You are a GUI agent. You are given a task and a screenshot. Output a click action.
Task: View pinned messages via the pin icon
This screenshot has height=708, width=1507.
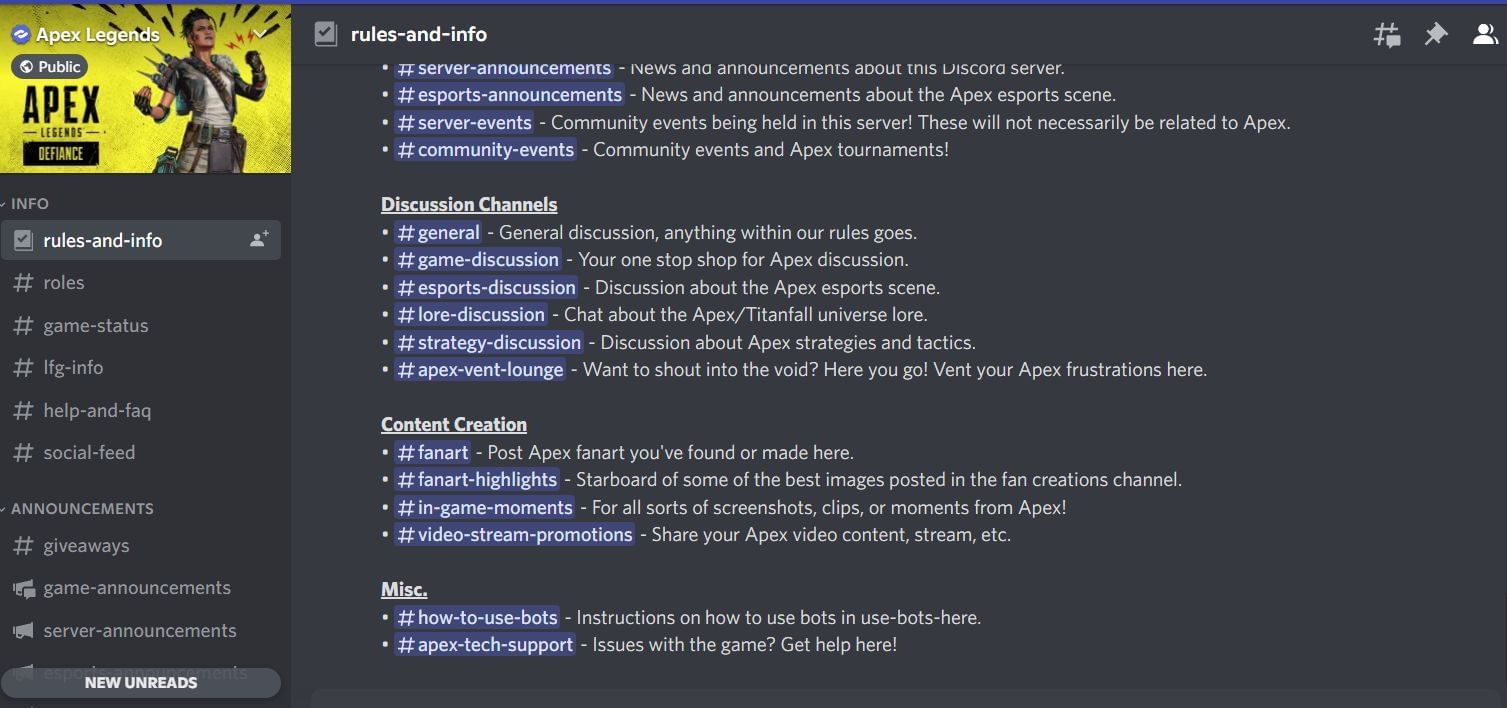point(1436,34)
